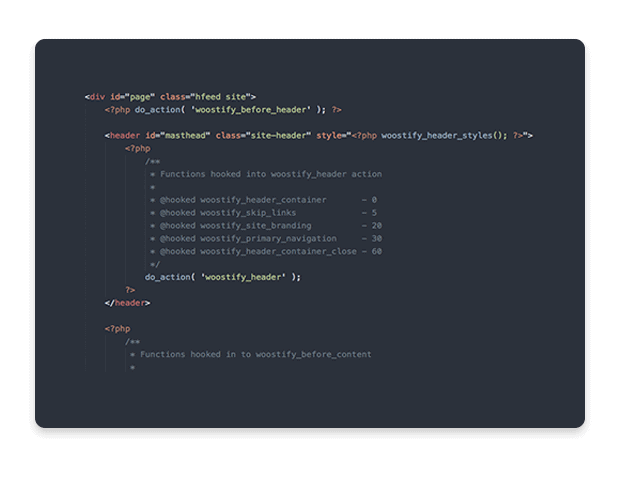Click the do_action( 'woostify_header' ); line
The image size is (620, 480).
pyautogui.click(x=223, y=277)
